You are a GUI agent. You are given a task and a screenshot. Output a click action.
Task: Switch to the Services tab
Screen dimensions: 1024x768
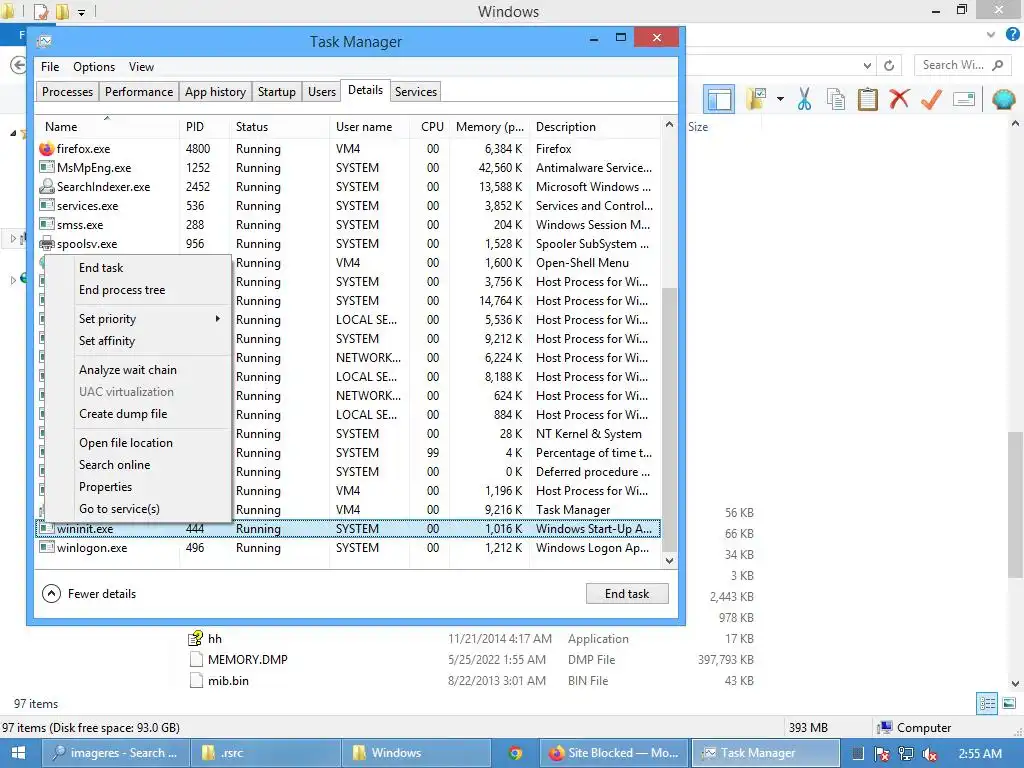tap(415, 91)
